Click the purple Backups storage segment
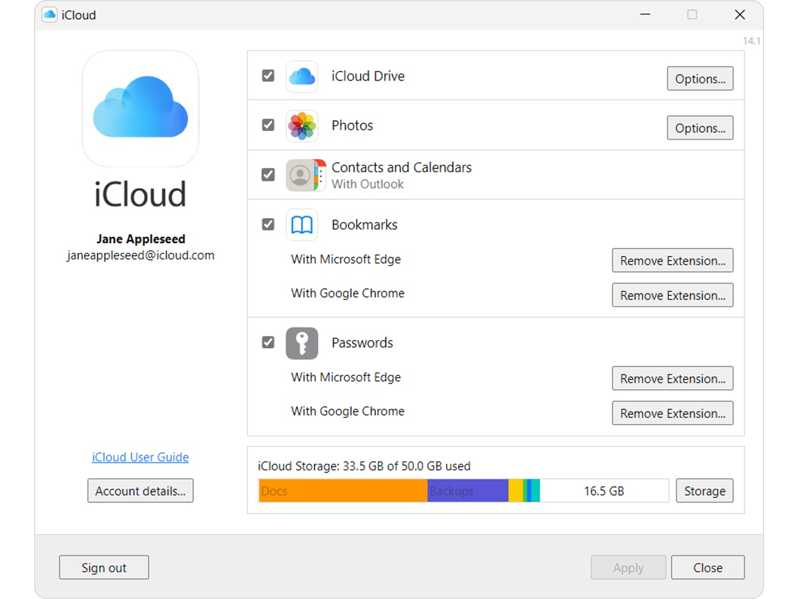Image resolution: width=800 pixels, height=599 pixels. click(x=468, y=491)
